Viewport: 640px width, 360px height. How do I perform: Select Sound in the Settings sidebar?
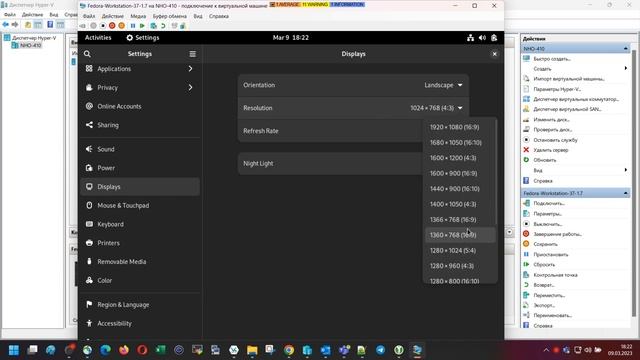click(140, 149)
